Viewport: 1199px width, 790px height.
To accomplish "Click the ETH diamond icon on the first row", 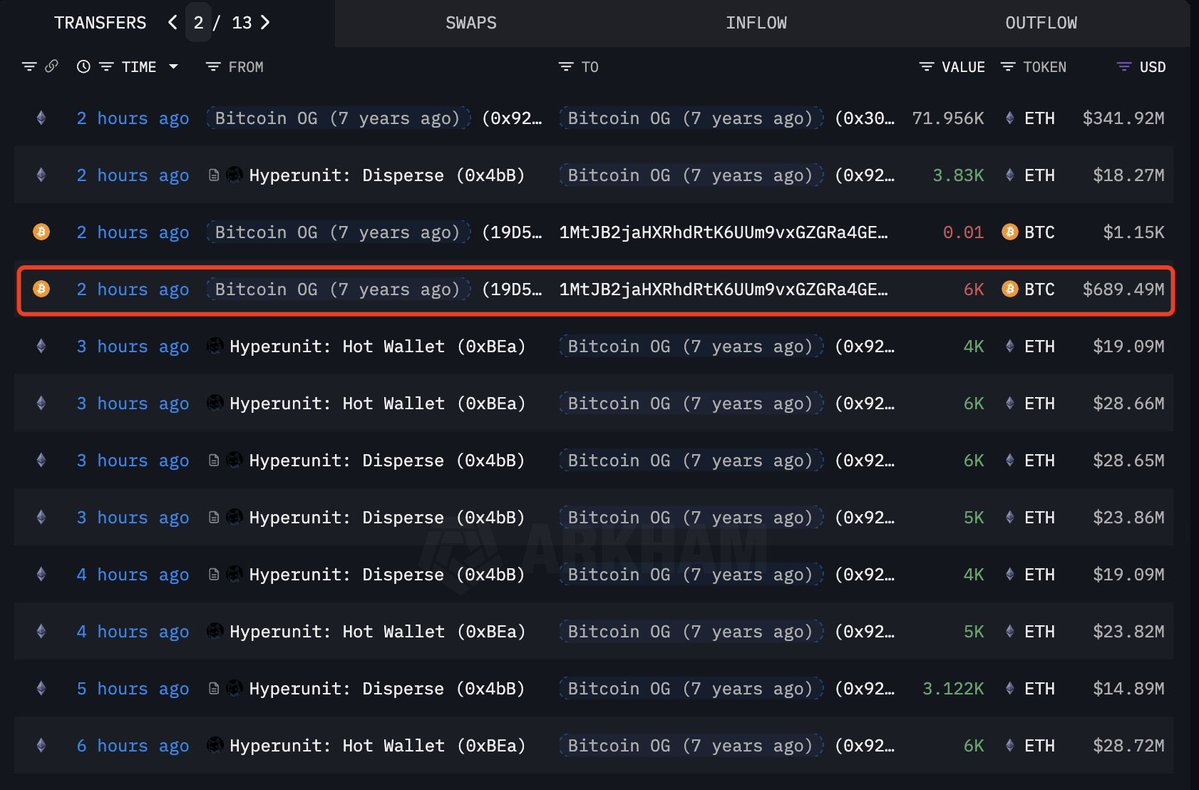I will tap(40, 118).
